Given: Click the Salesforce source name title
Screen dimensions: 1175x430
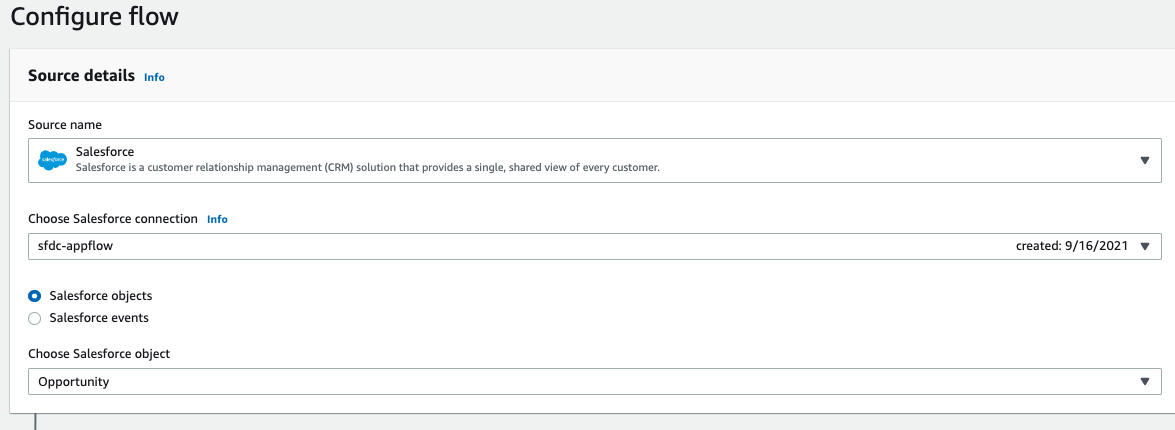Looking at the screenshot, I should [x=105, y=152].
